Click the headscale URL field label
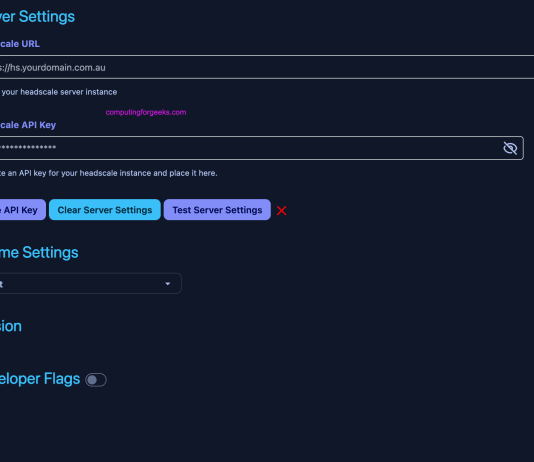The image size is (534, 462). coord(20,44)
